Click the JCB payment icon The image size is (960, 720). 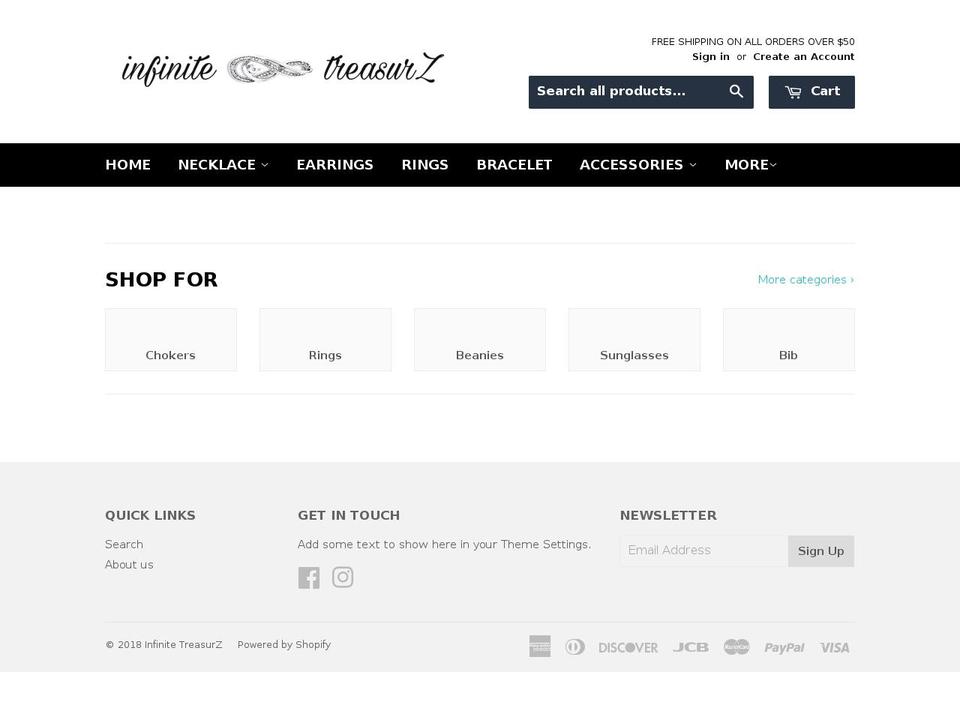pyautogui.click(x=691, y=647)
